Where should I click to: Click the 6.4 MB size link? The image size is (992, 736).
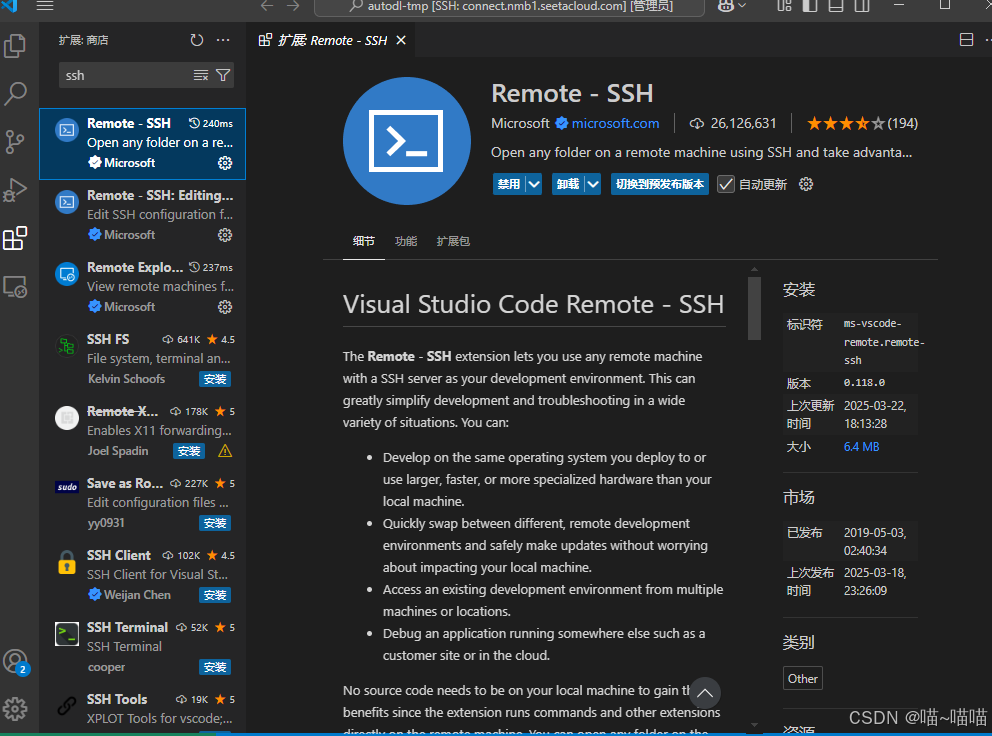[861, 447]
